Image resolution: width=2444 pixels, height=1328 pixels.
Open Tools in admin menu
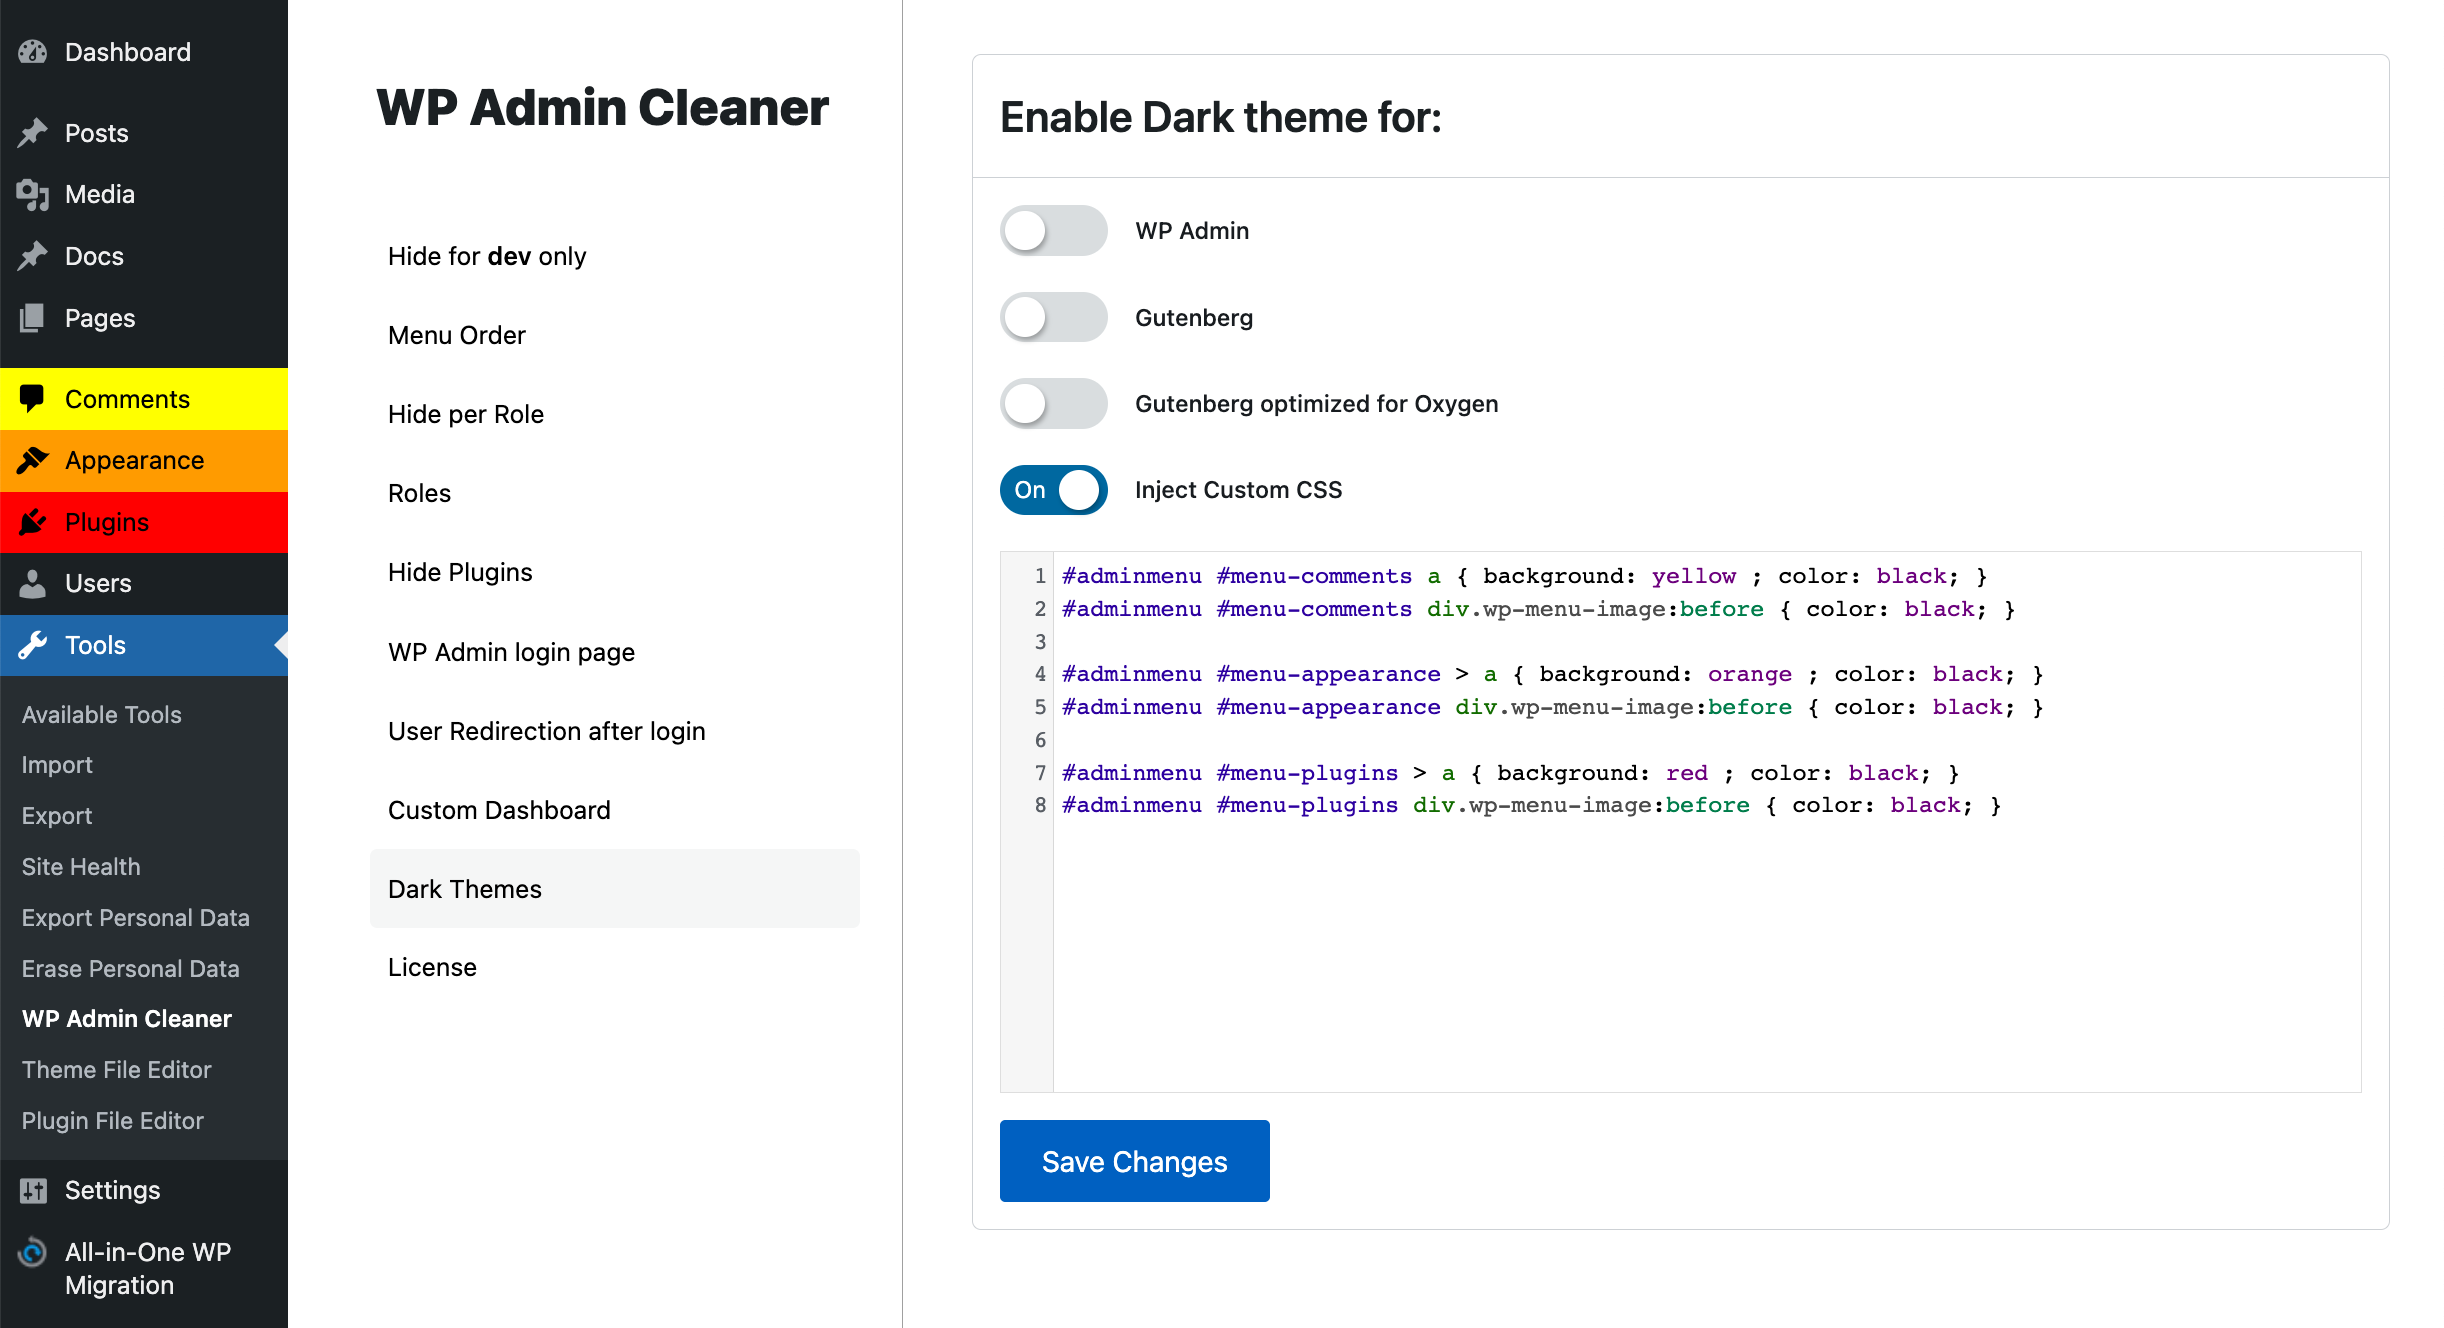(144, 645)
